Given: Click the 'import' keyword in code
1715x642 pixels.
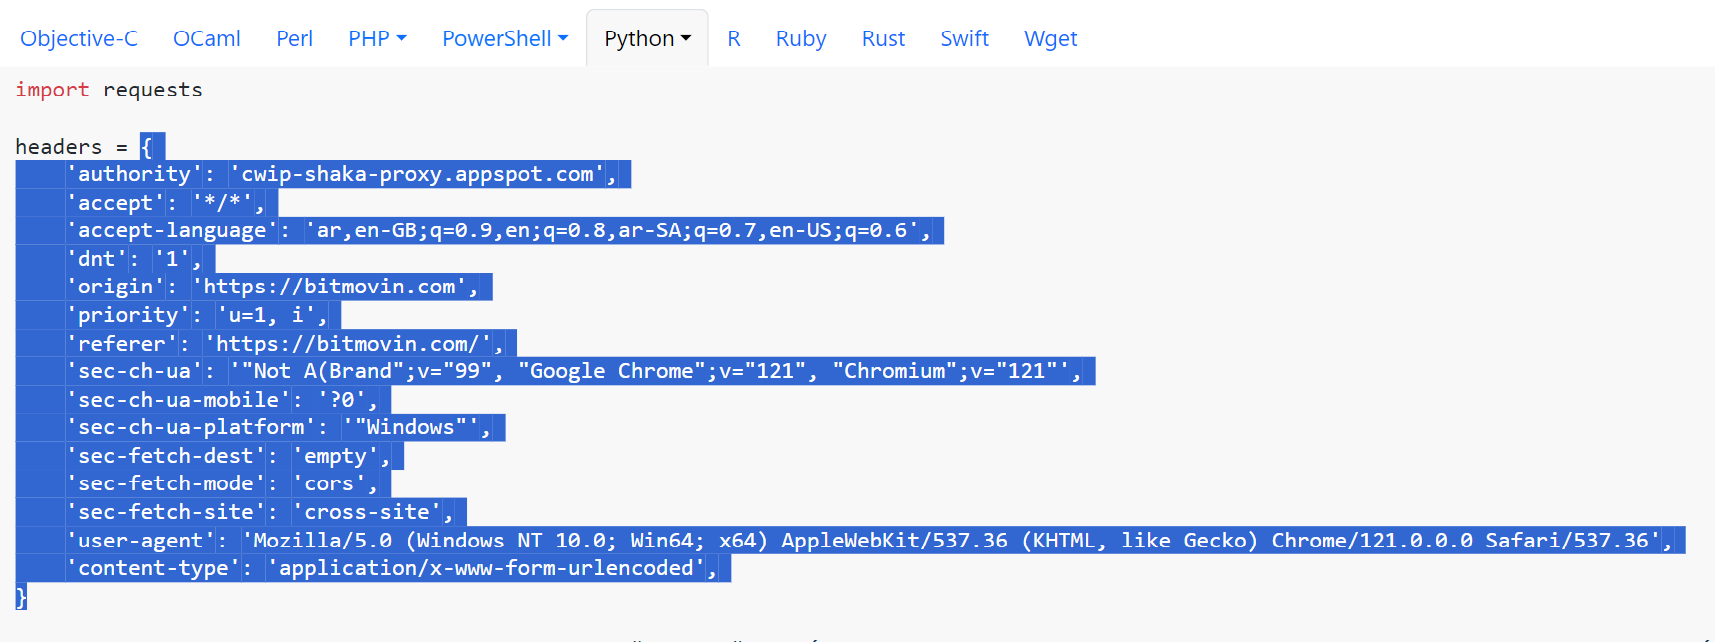Looking at the screenshot, I should click(x=52, y=90).
